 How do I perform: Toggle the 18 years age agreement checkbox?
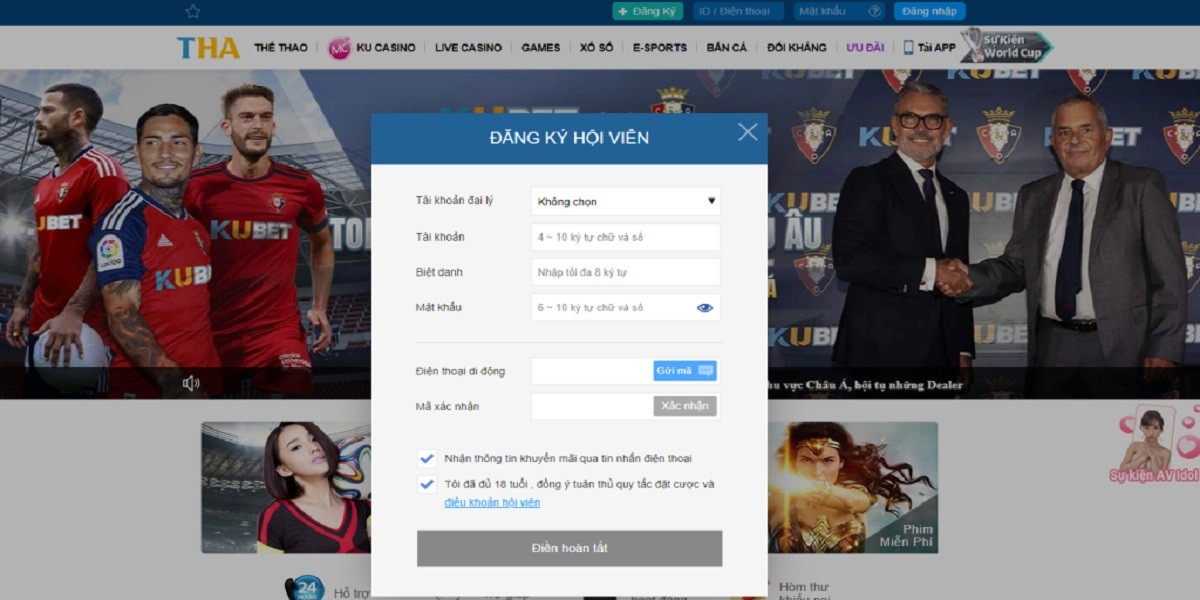tap(427, 485)
